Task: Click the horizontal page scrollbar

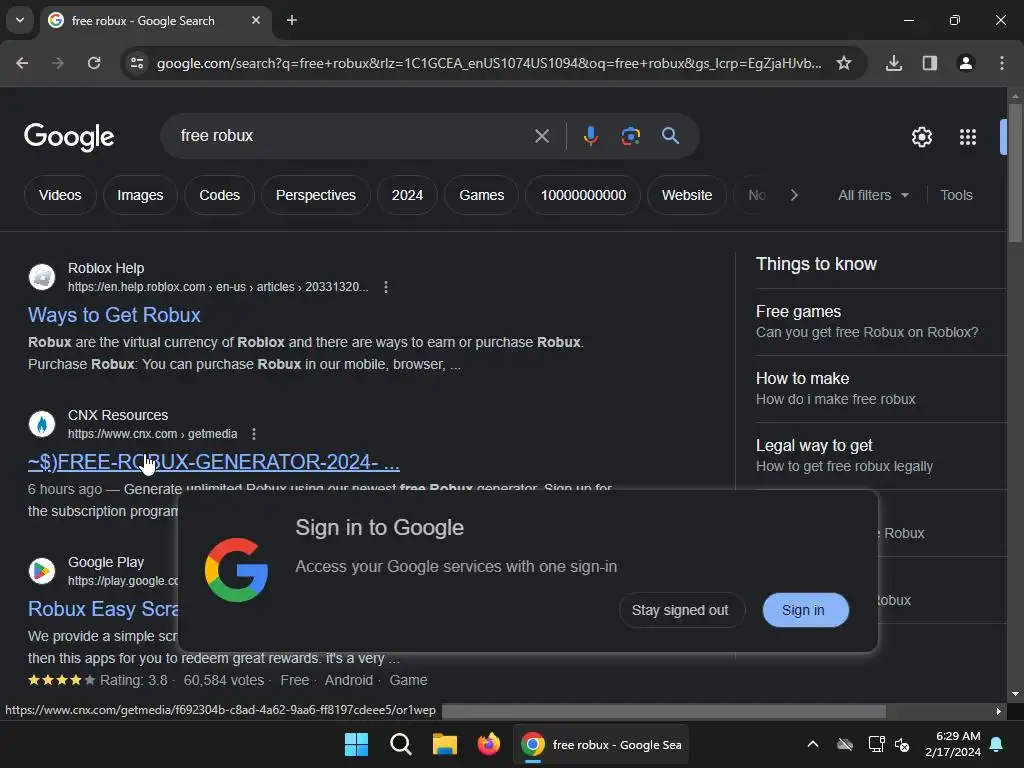Action: coord(664,711)
